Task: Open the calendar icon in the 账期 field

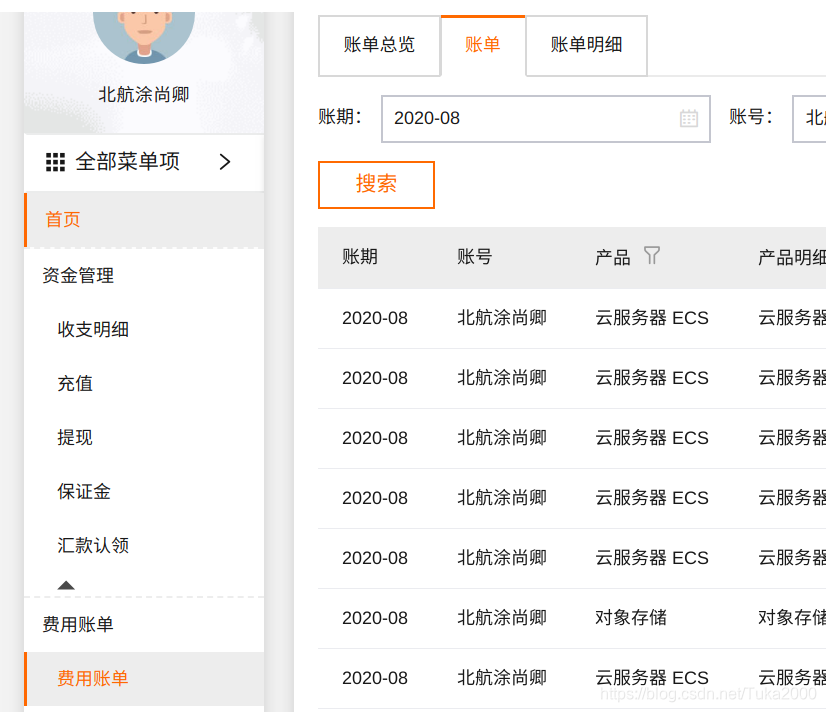Action: (x=688, y=119)
